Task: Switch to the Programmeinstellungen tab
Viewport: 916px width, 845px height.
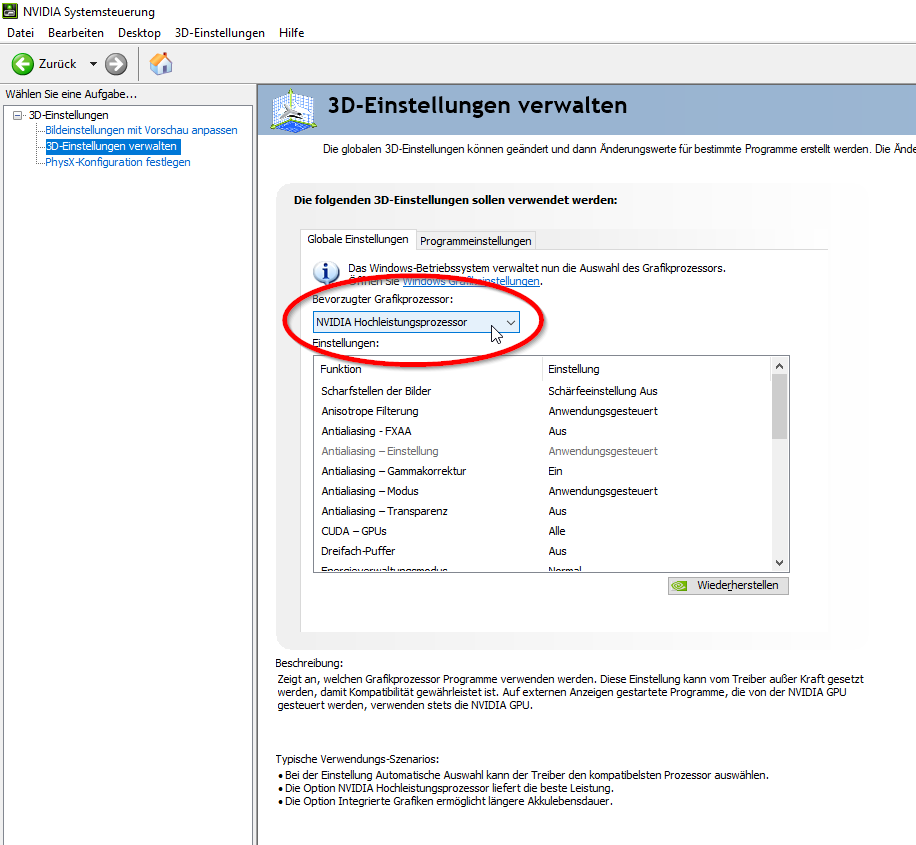Action: coord(476,241)
